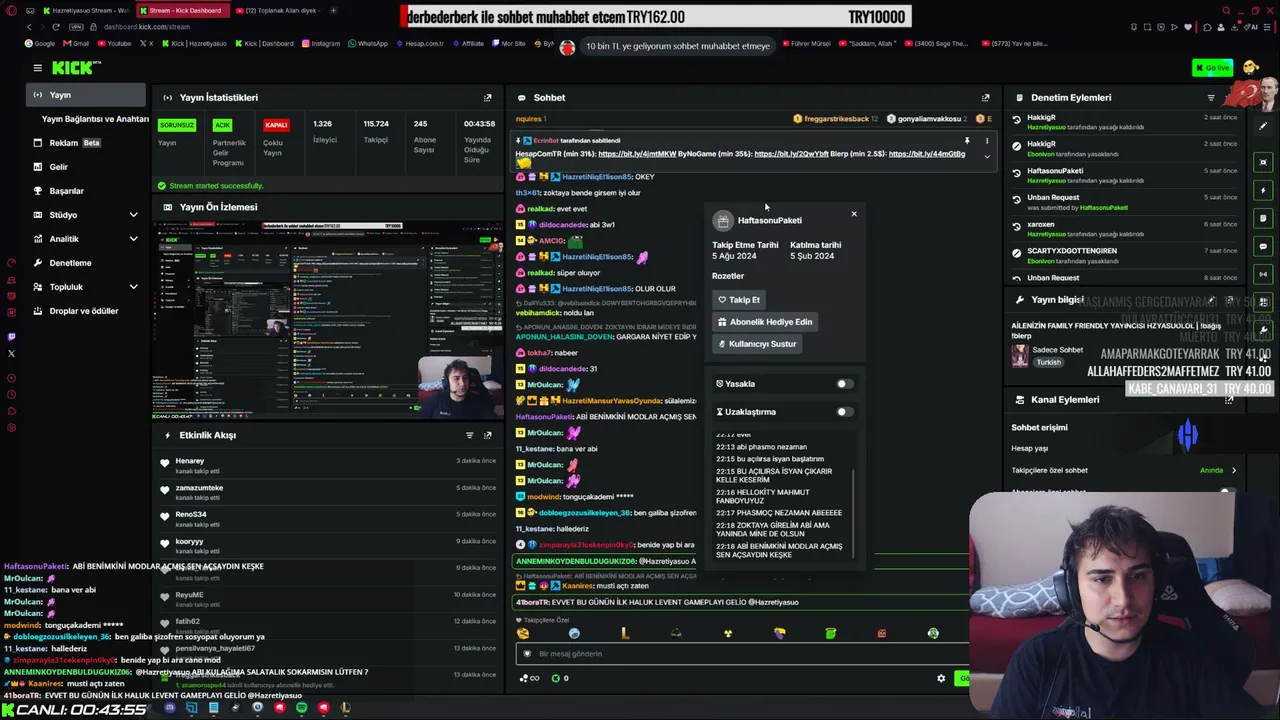The image size is (1280, 720).
Task: Collapse the pinned chat message
Action: [987, 156]
